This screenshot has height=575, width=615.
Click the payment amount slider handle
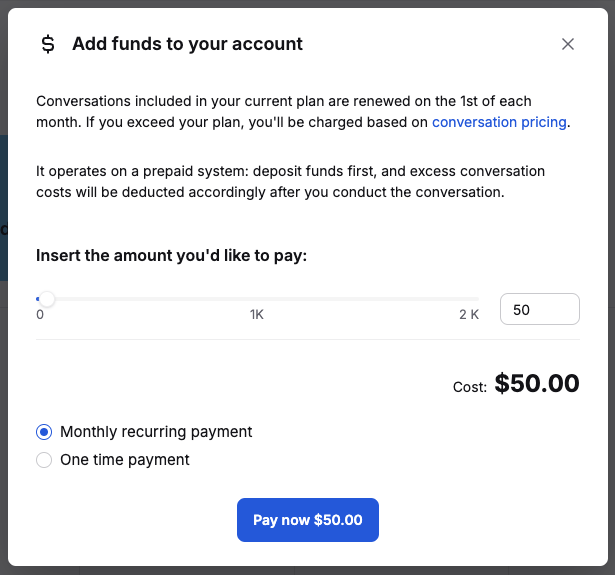[x=46, y=299]
